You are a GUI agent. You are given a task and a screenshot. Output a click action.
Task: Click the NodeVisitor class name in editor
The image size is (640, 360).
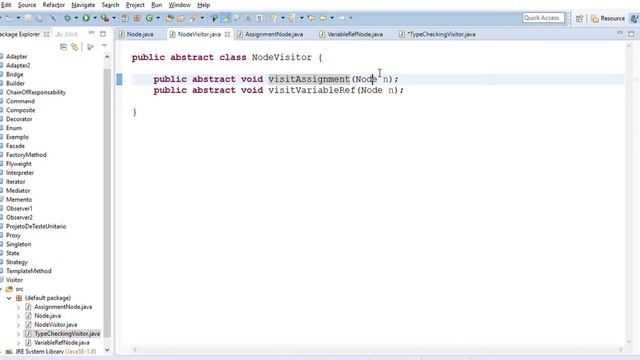(282, 57)
